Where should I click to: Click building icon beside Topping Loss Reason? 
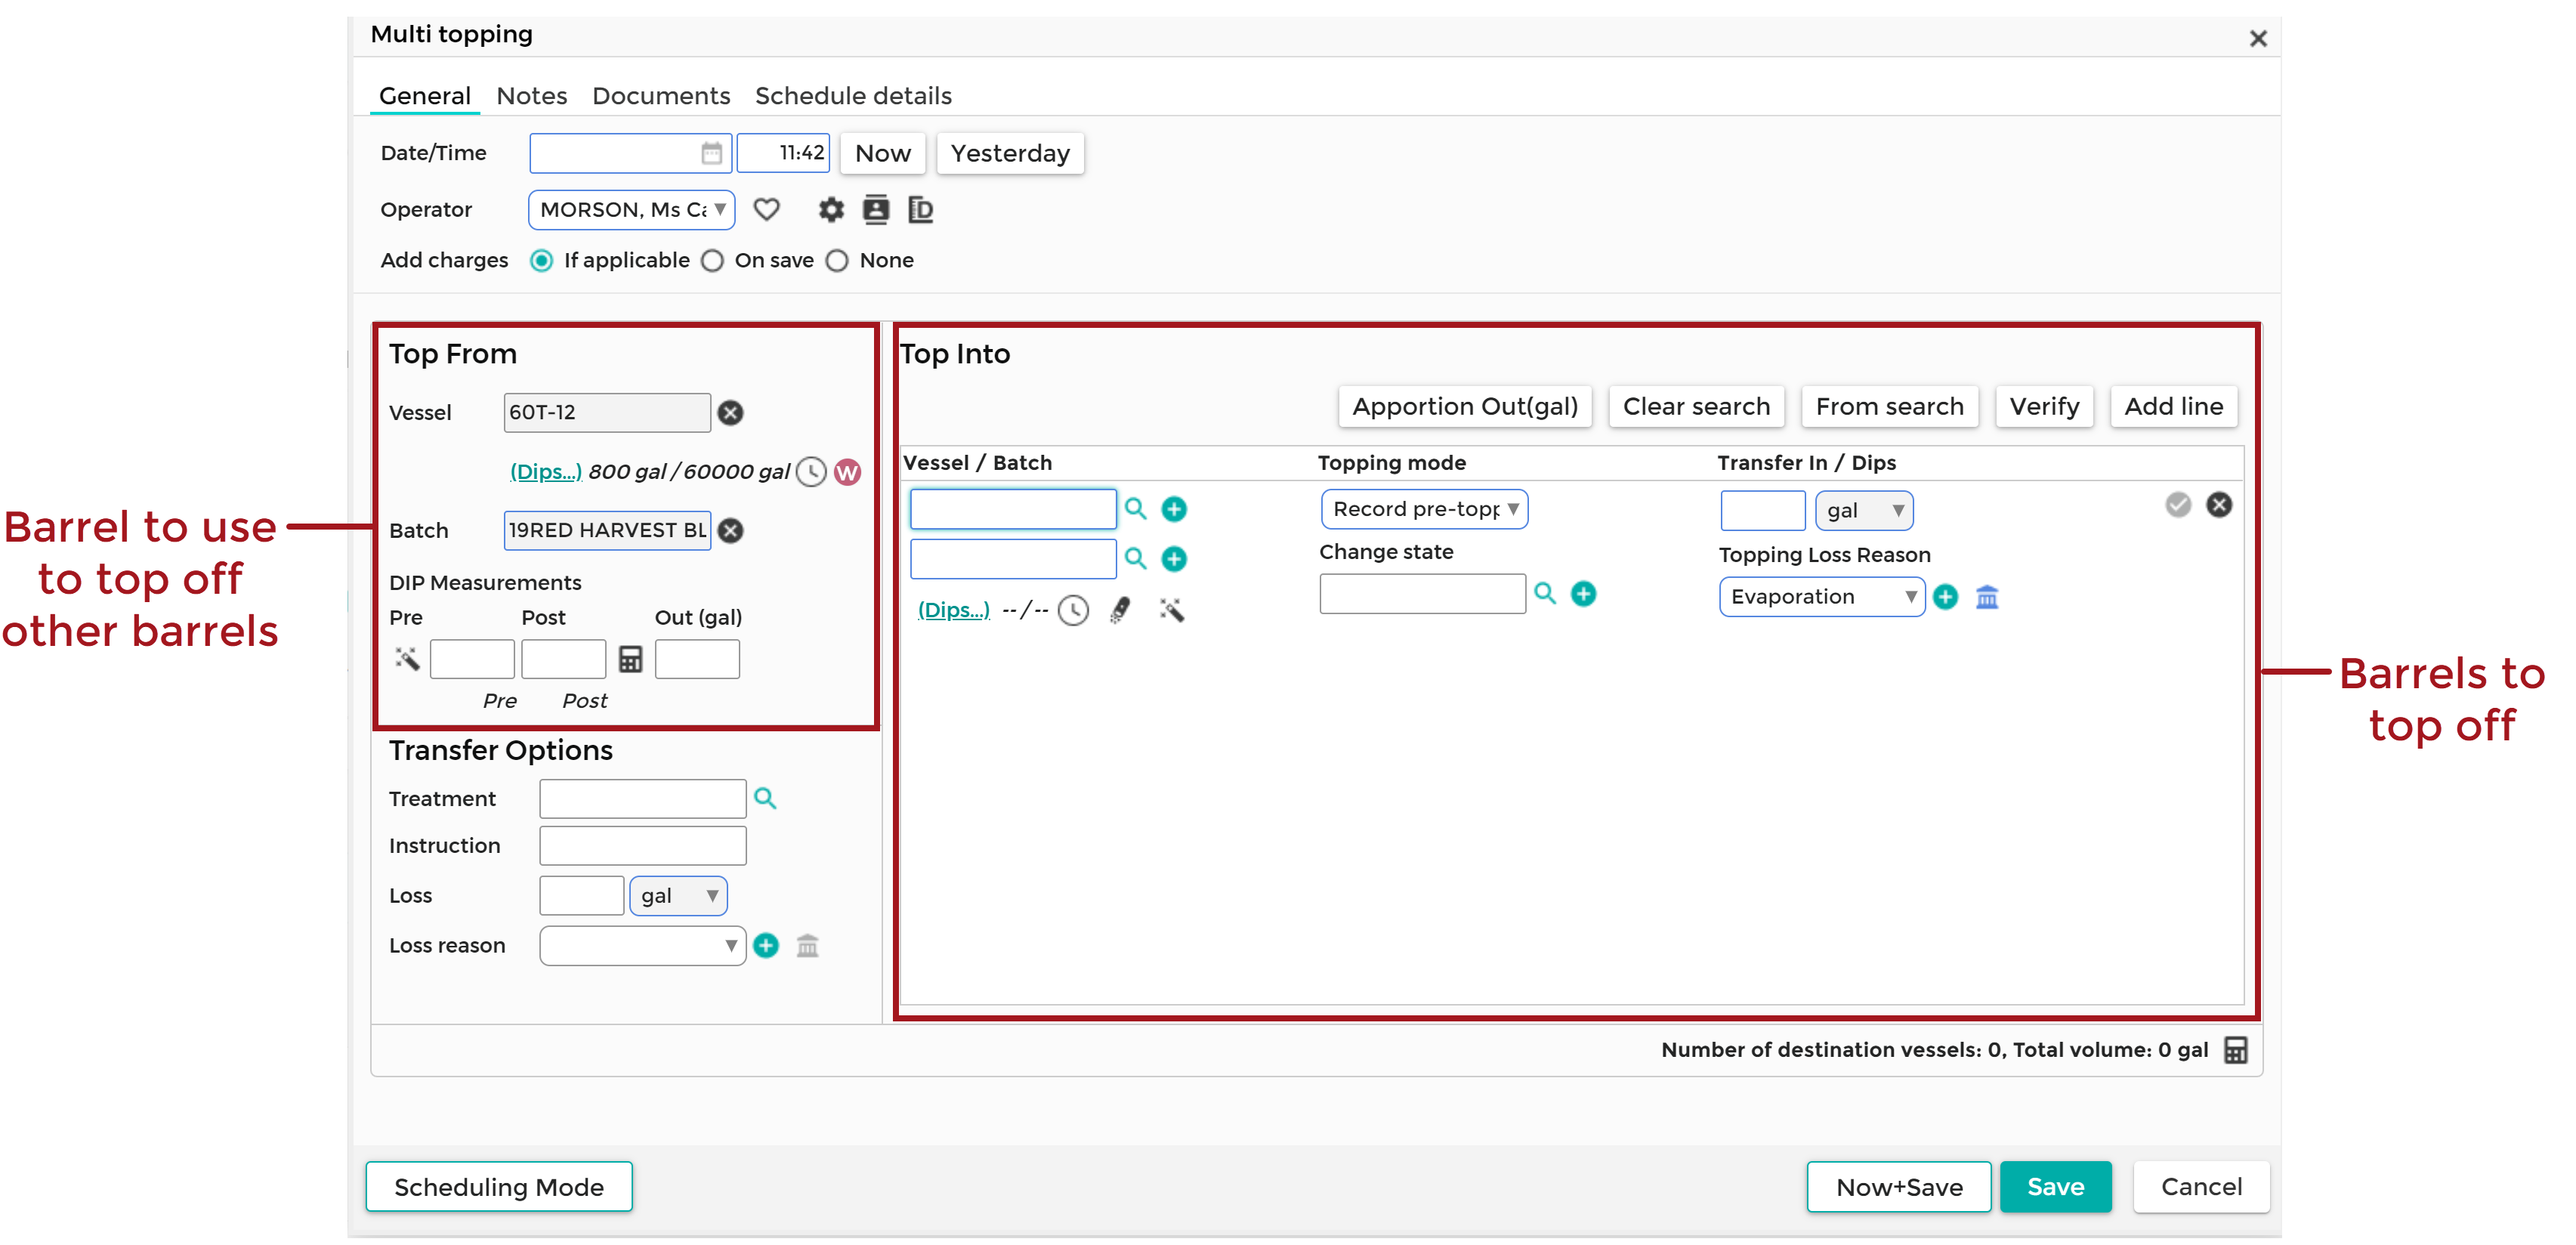tap(1987, 597)
